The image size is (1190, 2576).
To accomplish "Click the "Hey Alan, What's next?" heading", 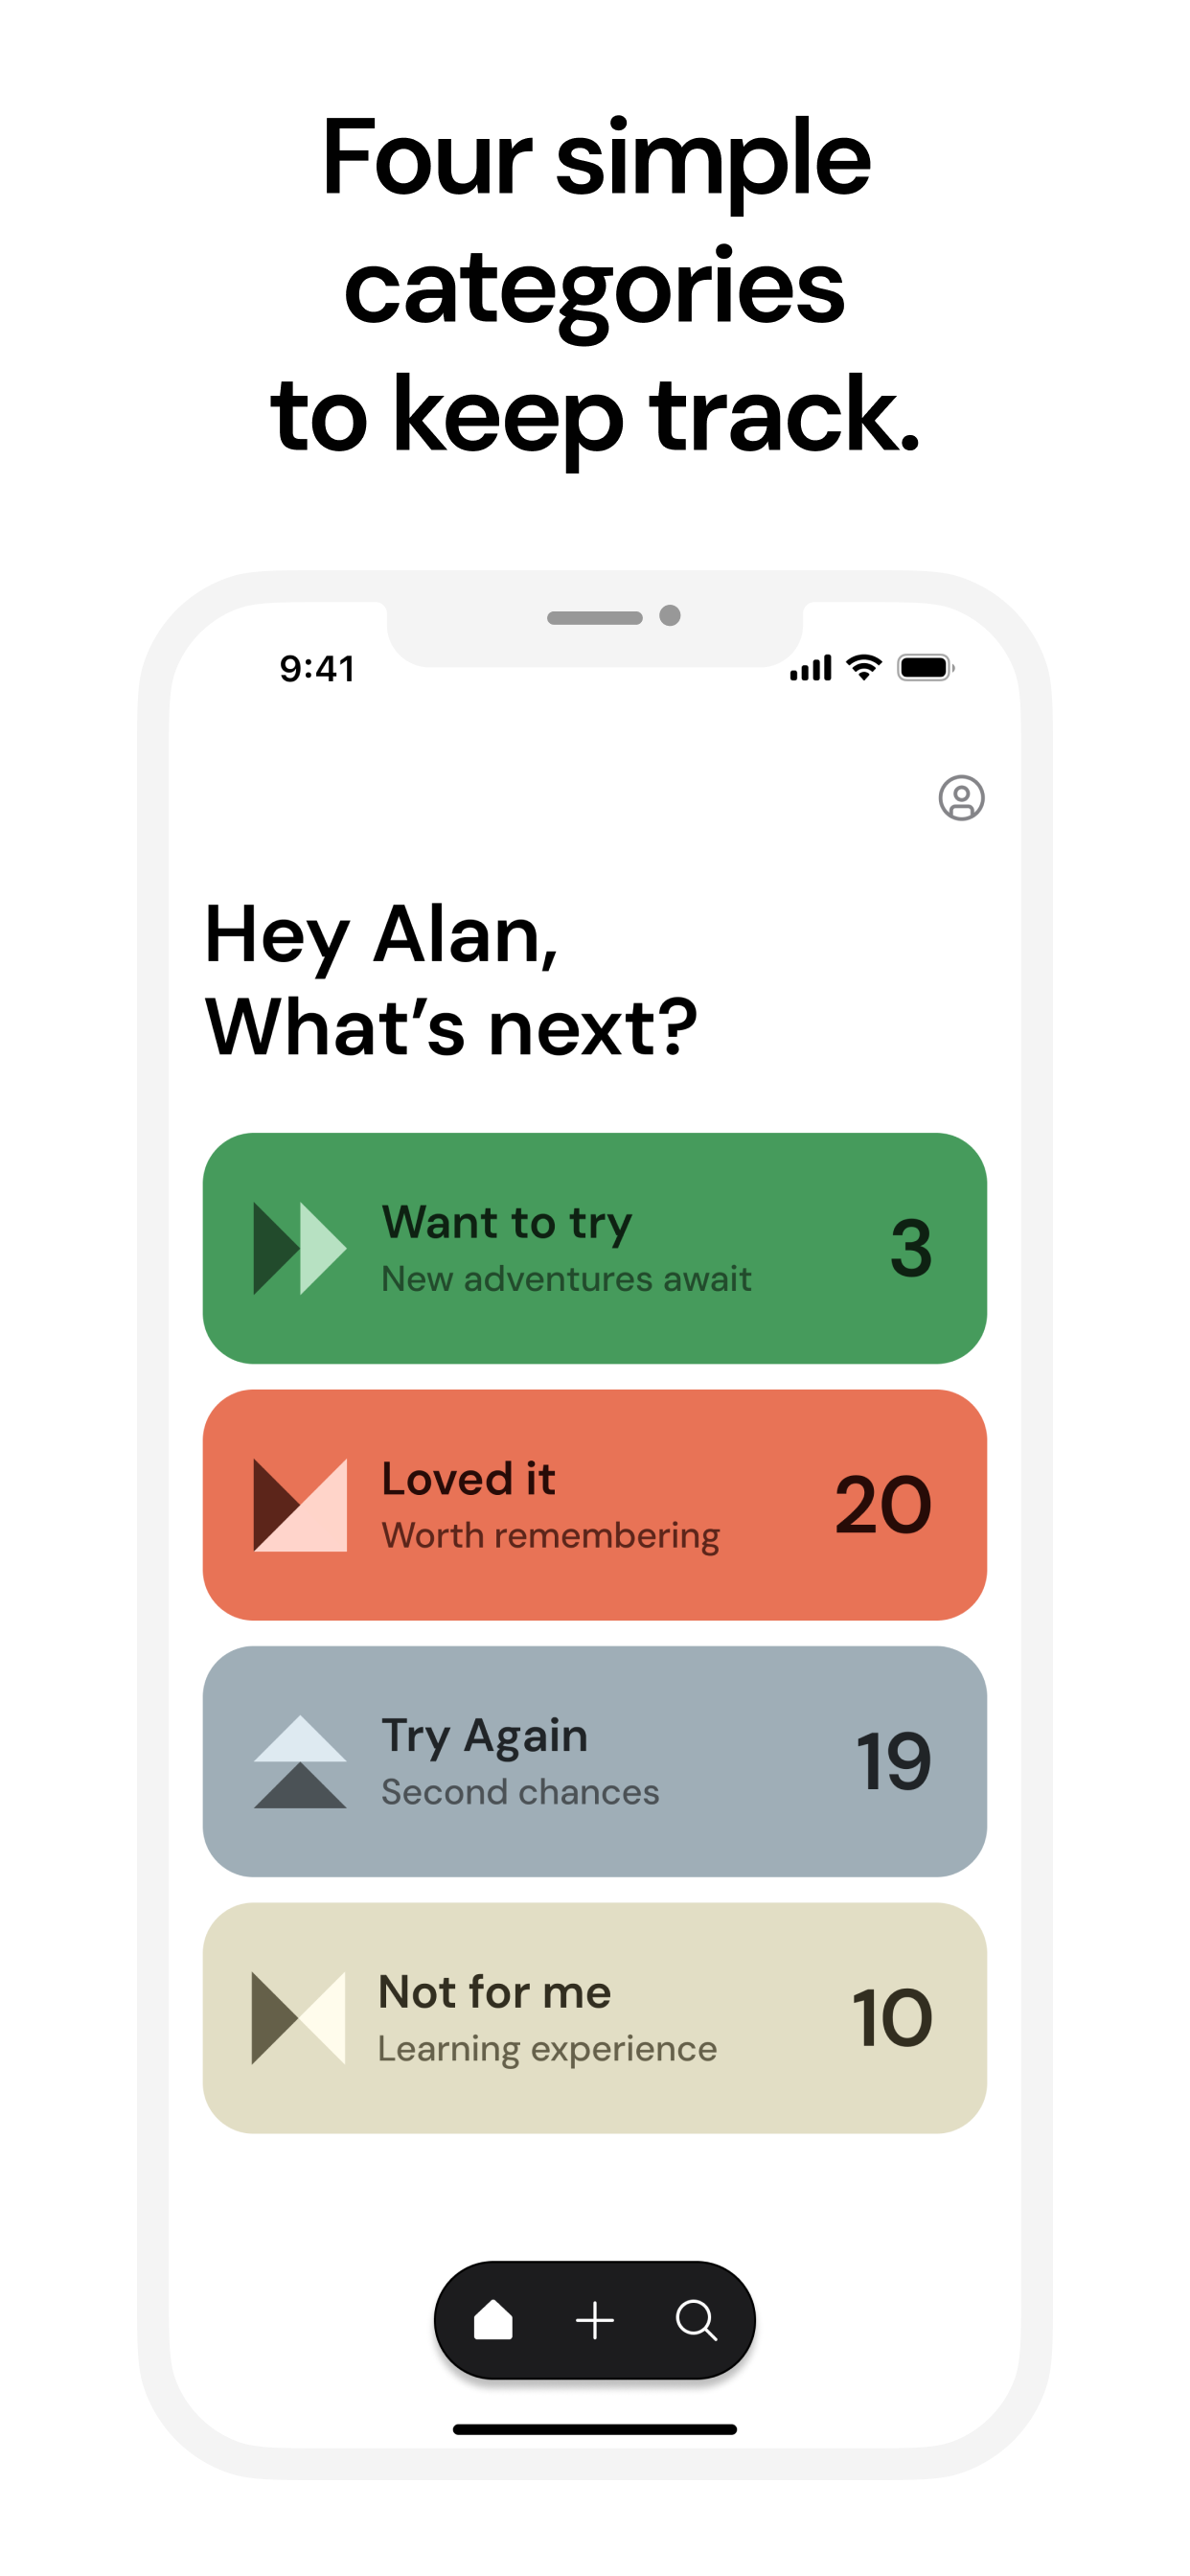I will coord(451,980).
